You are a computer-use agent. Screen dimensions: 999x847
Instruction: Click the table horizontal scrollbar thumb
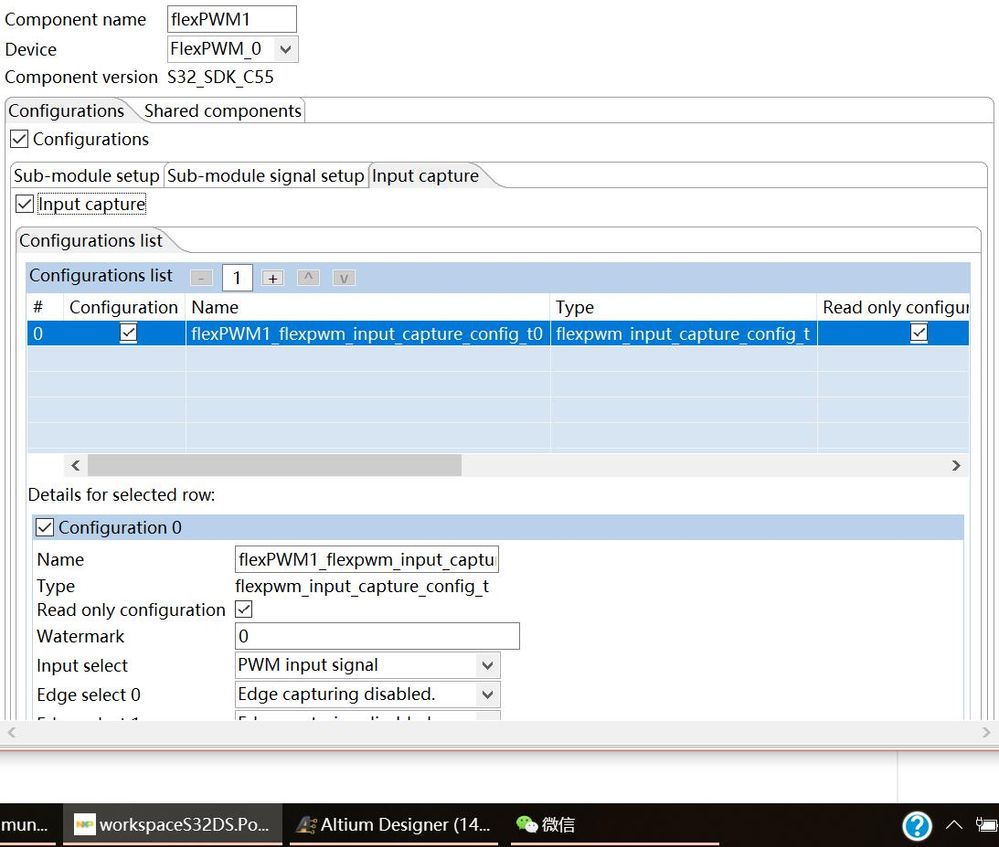[x=275, y=465]
